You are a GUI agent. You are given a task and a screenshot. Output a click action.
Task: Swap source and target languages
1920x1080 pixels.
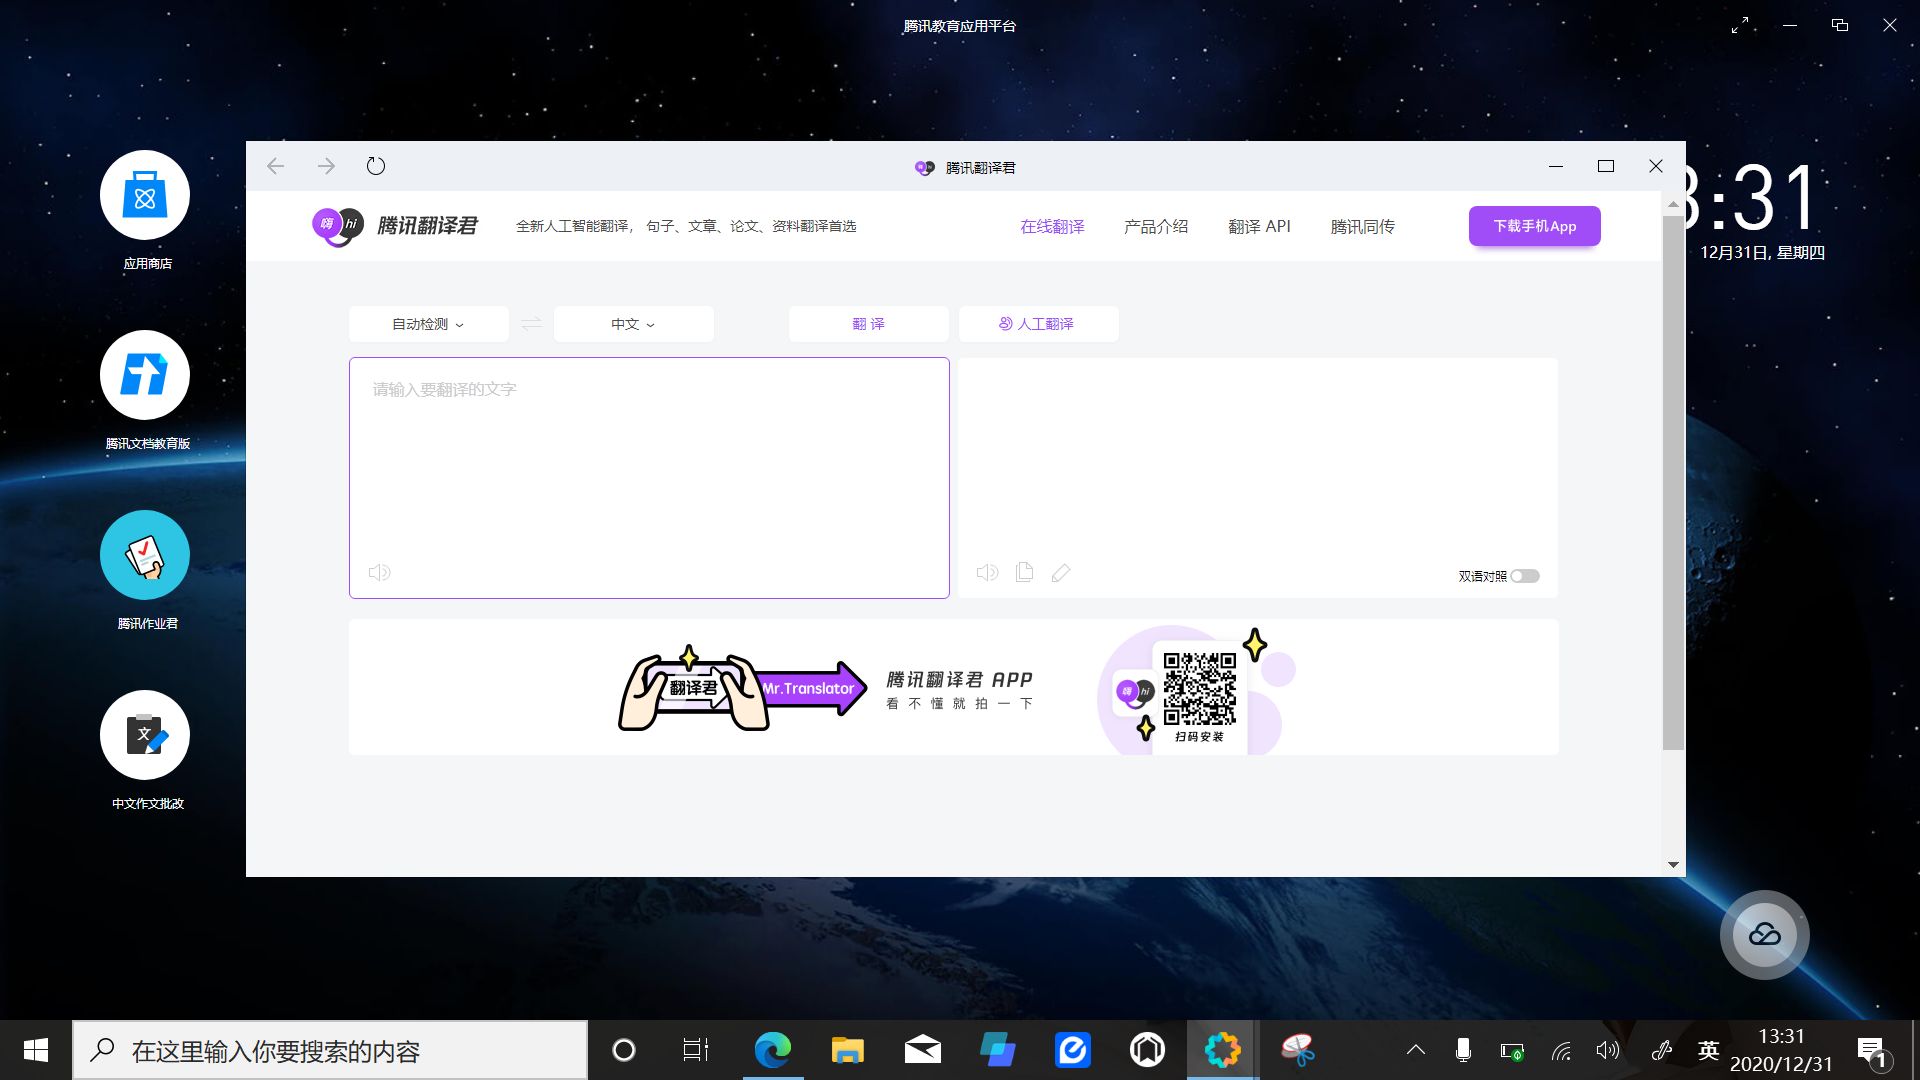[531, 323]
